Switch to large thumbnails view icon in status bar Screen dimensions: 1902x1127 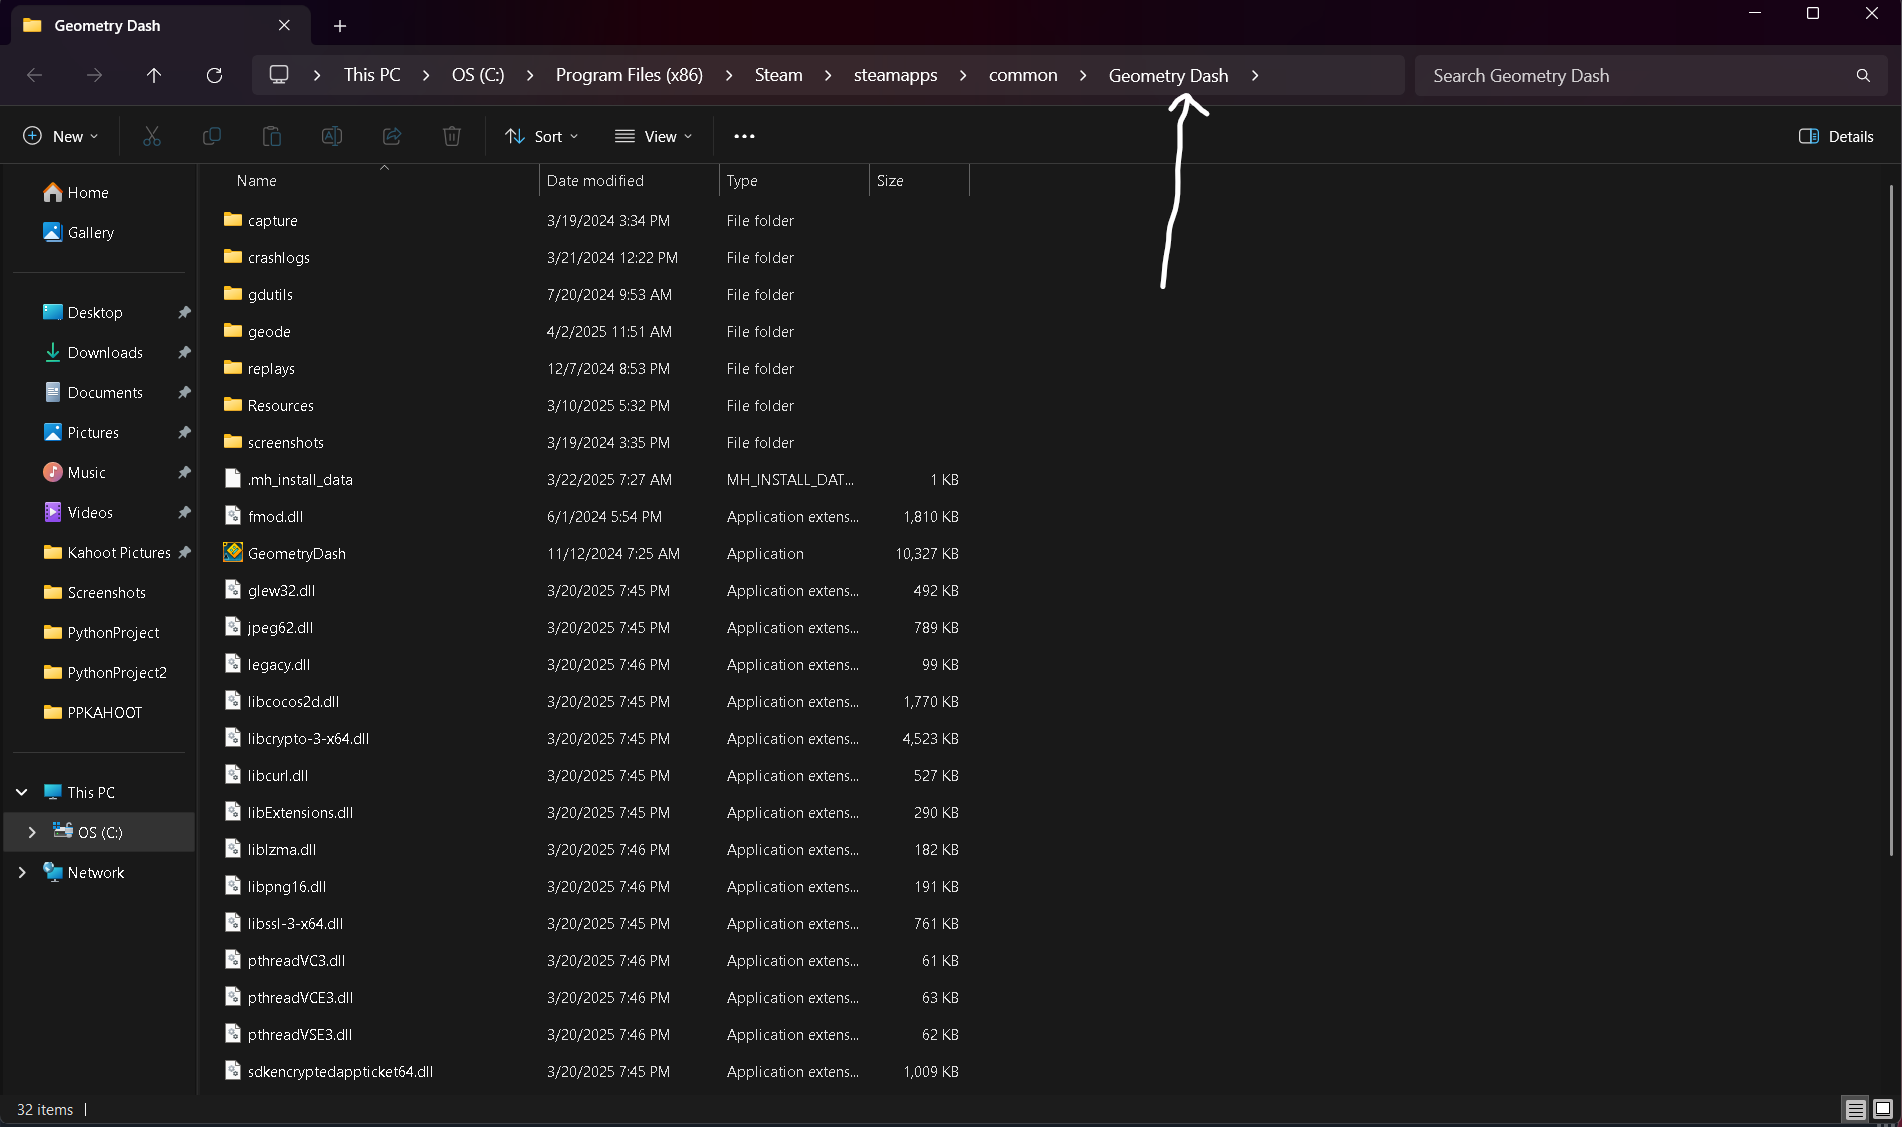coord(1883,1109)
